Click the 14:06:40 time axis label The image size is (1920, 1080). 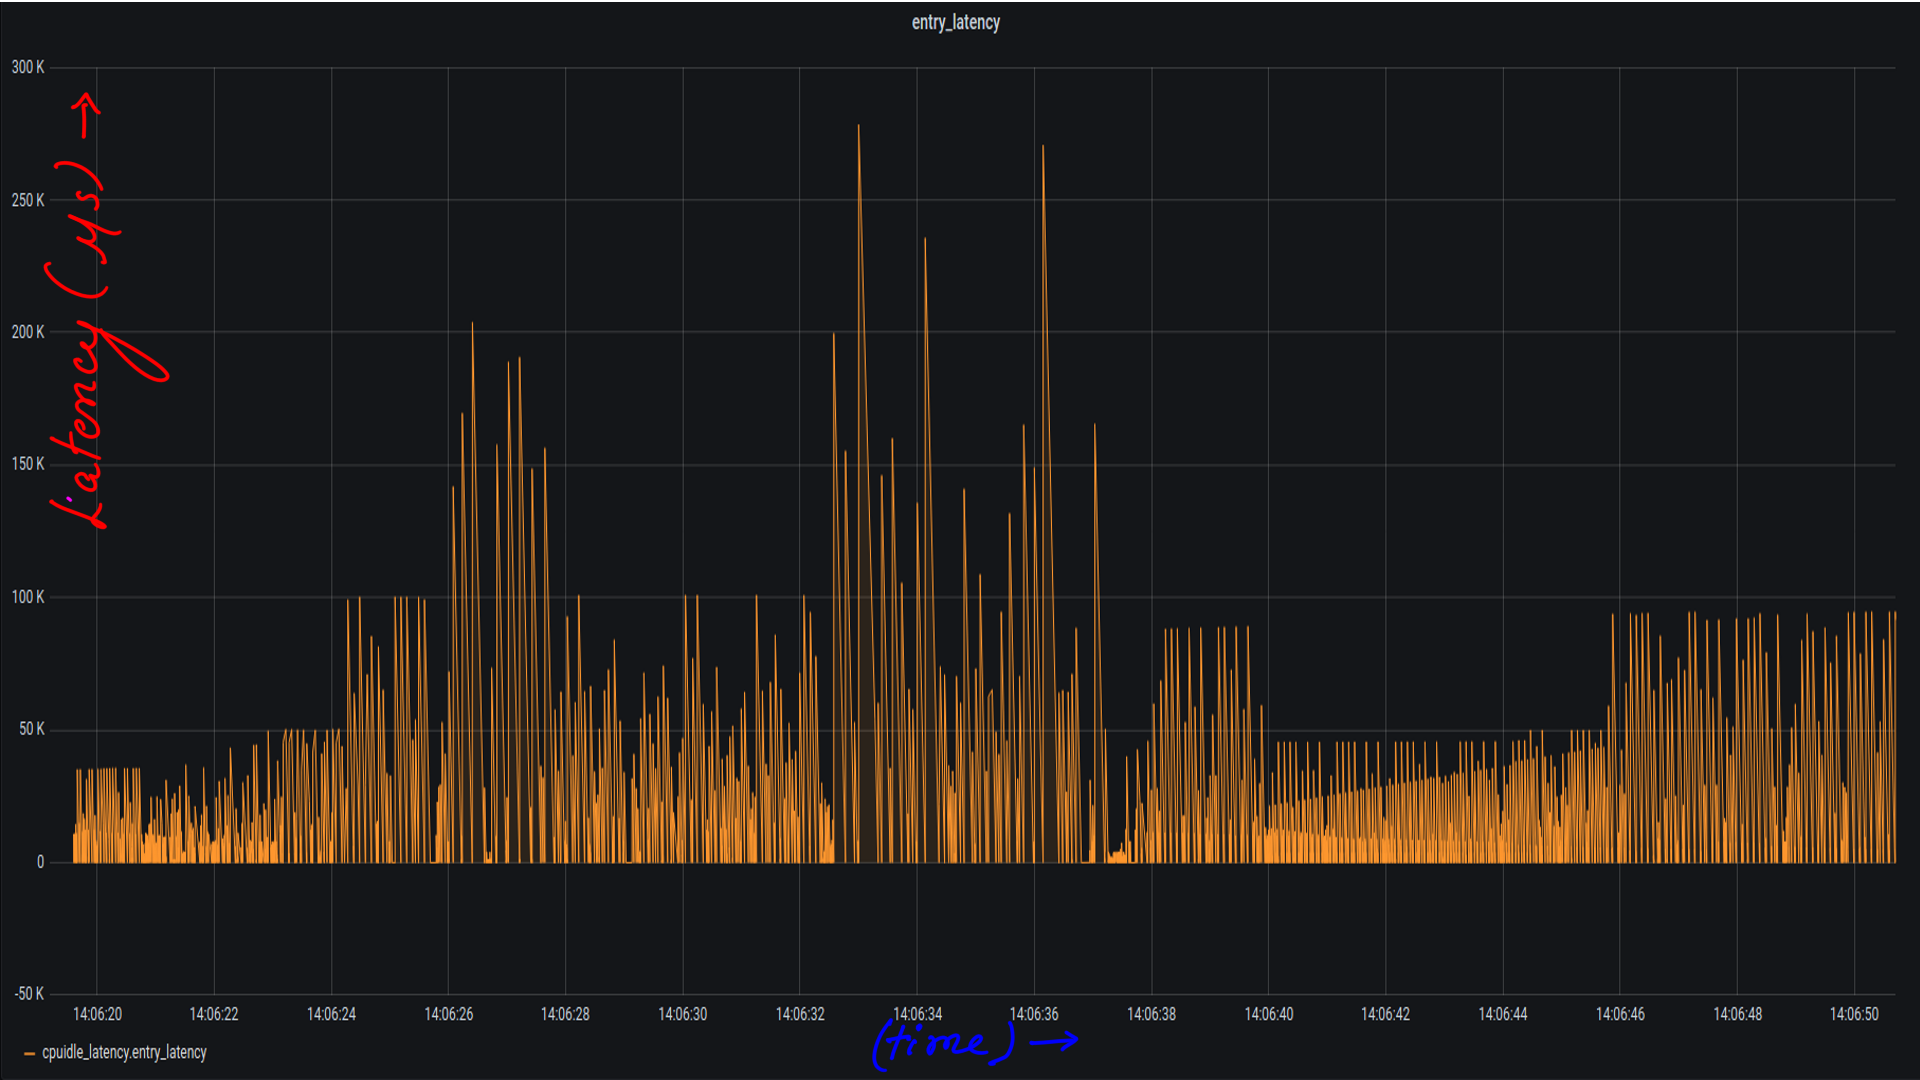[1269, 1014]
